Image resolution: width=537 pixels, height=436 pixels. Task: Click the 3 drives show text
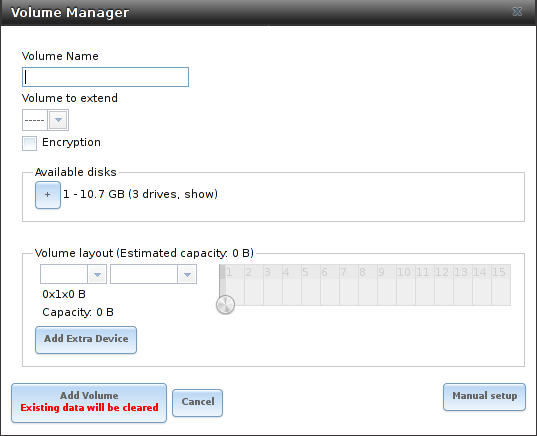point(175,194)
